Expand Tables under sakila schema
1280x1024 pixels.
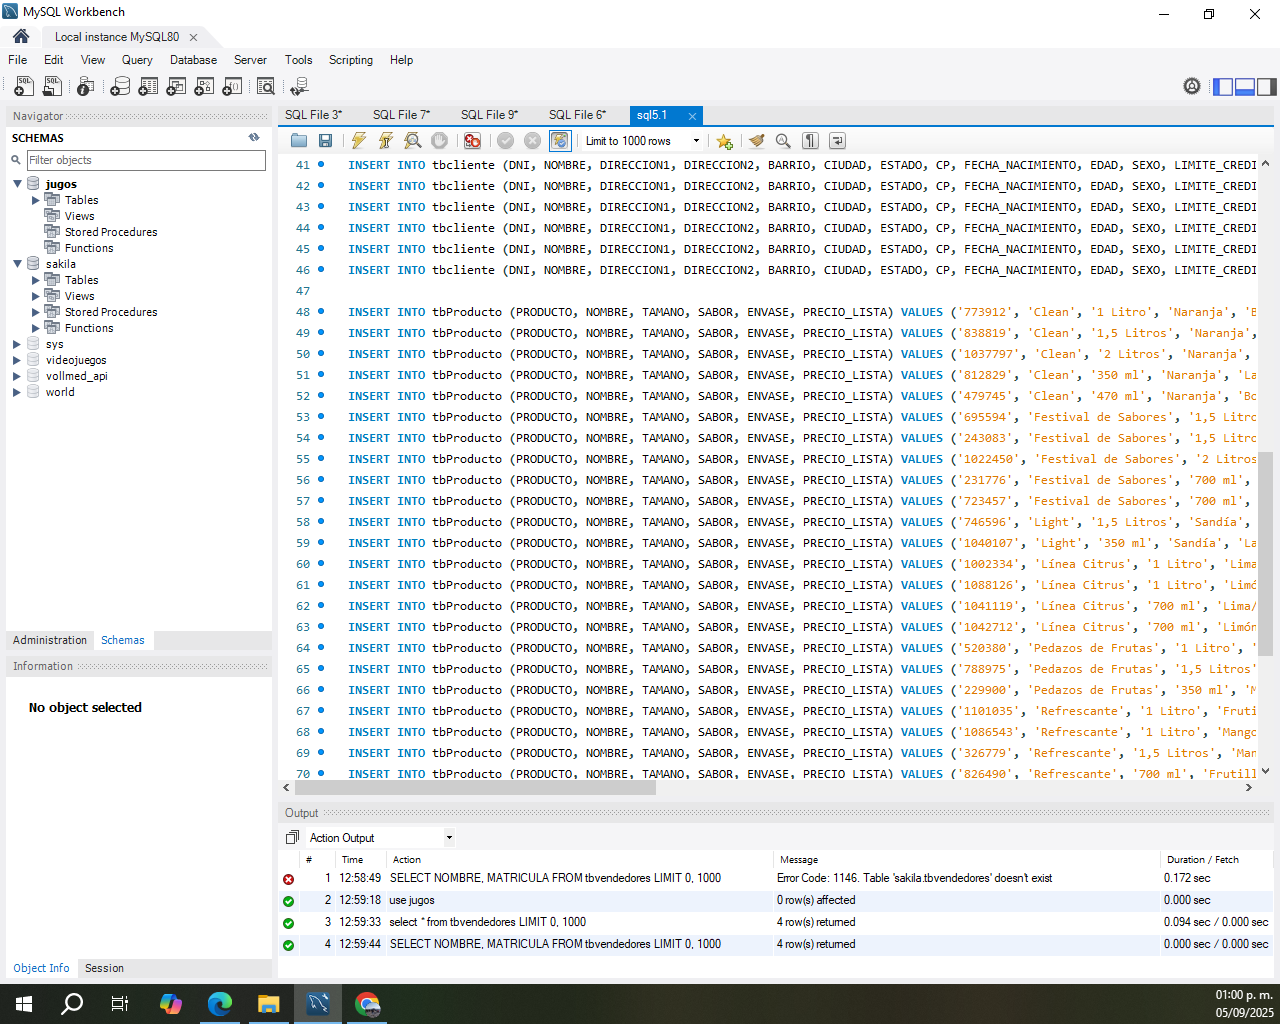35,280
